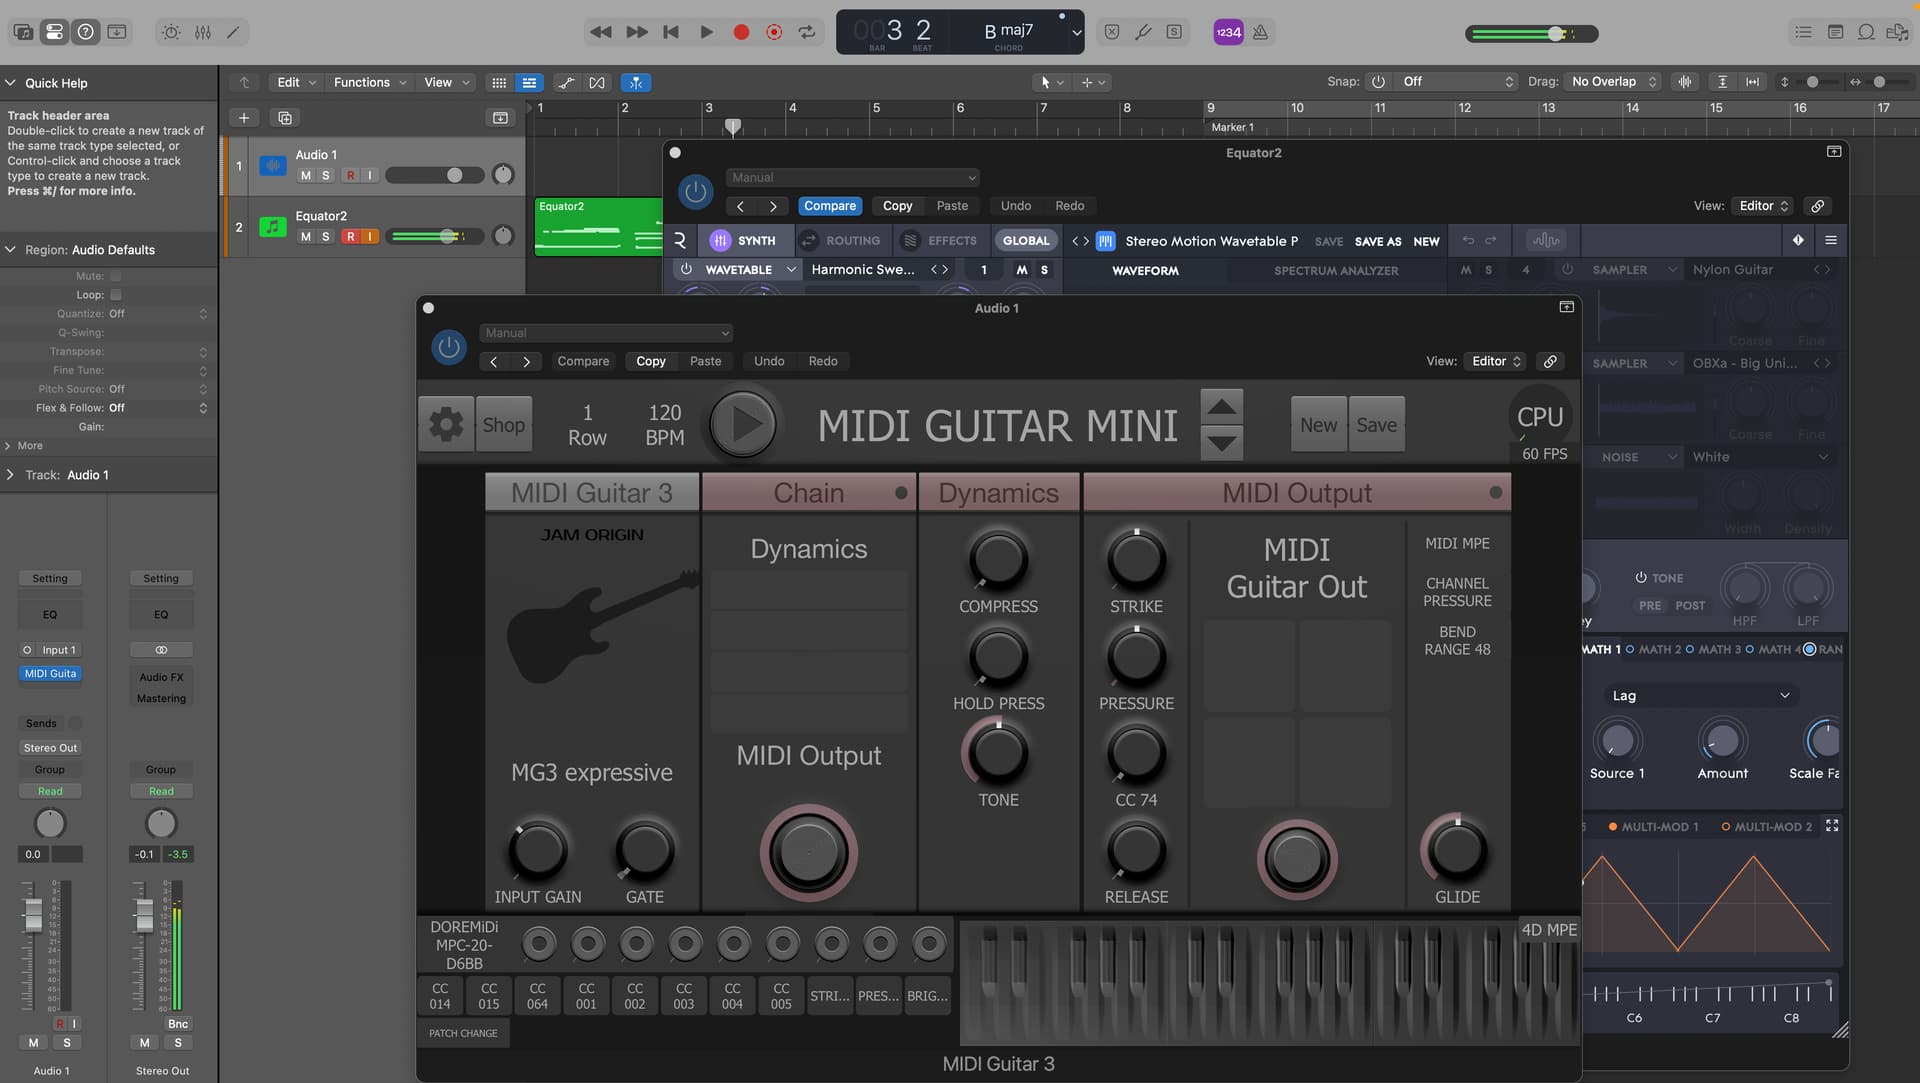Adjust the Equator2 track volume slider

pos(449,237)
